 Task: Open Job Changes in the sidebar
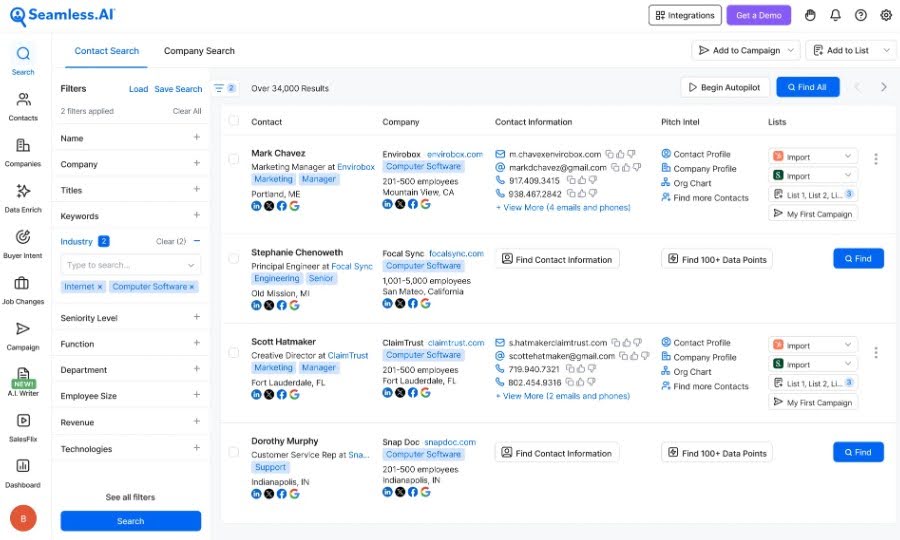tap(23, 290)
